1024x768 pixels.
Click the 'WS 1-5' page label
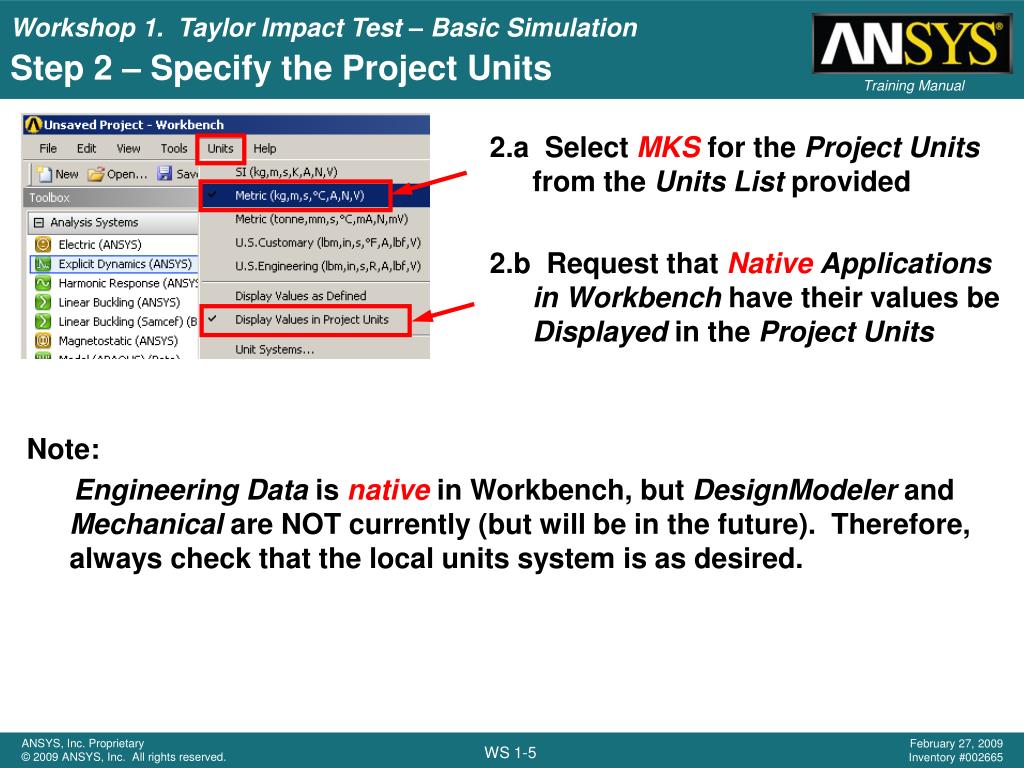pyautogui.click(x=510, y=752)
